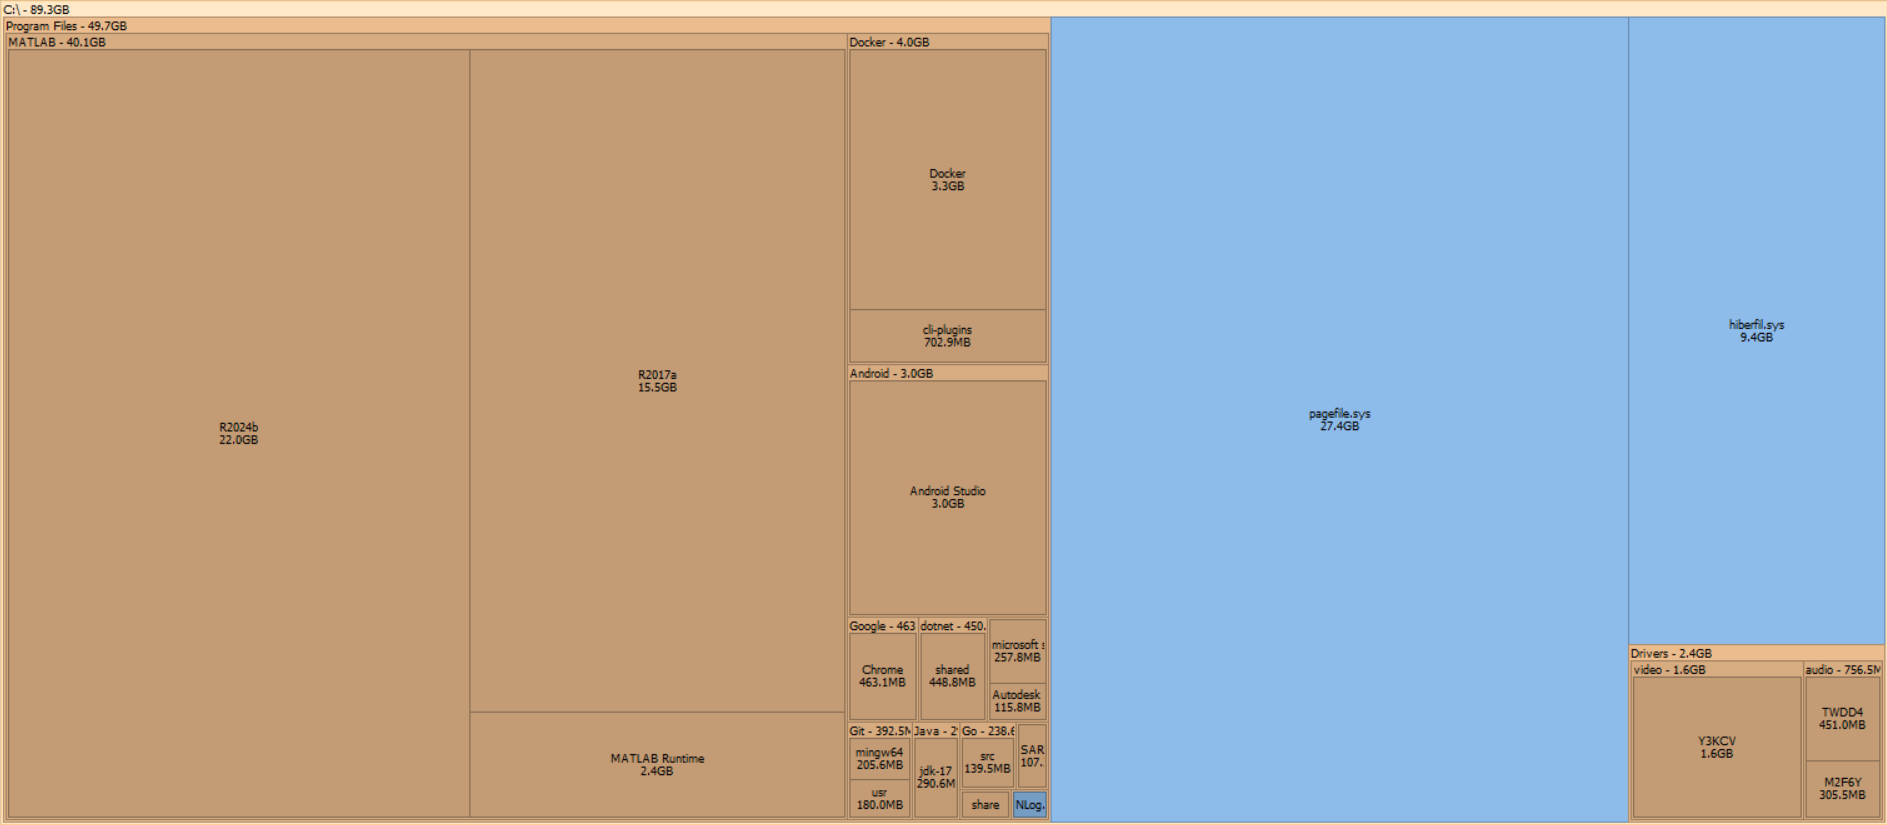Click the 'Docker - 4.0GB' folder header

[948, 42]
